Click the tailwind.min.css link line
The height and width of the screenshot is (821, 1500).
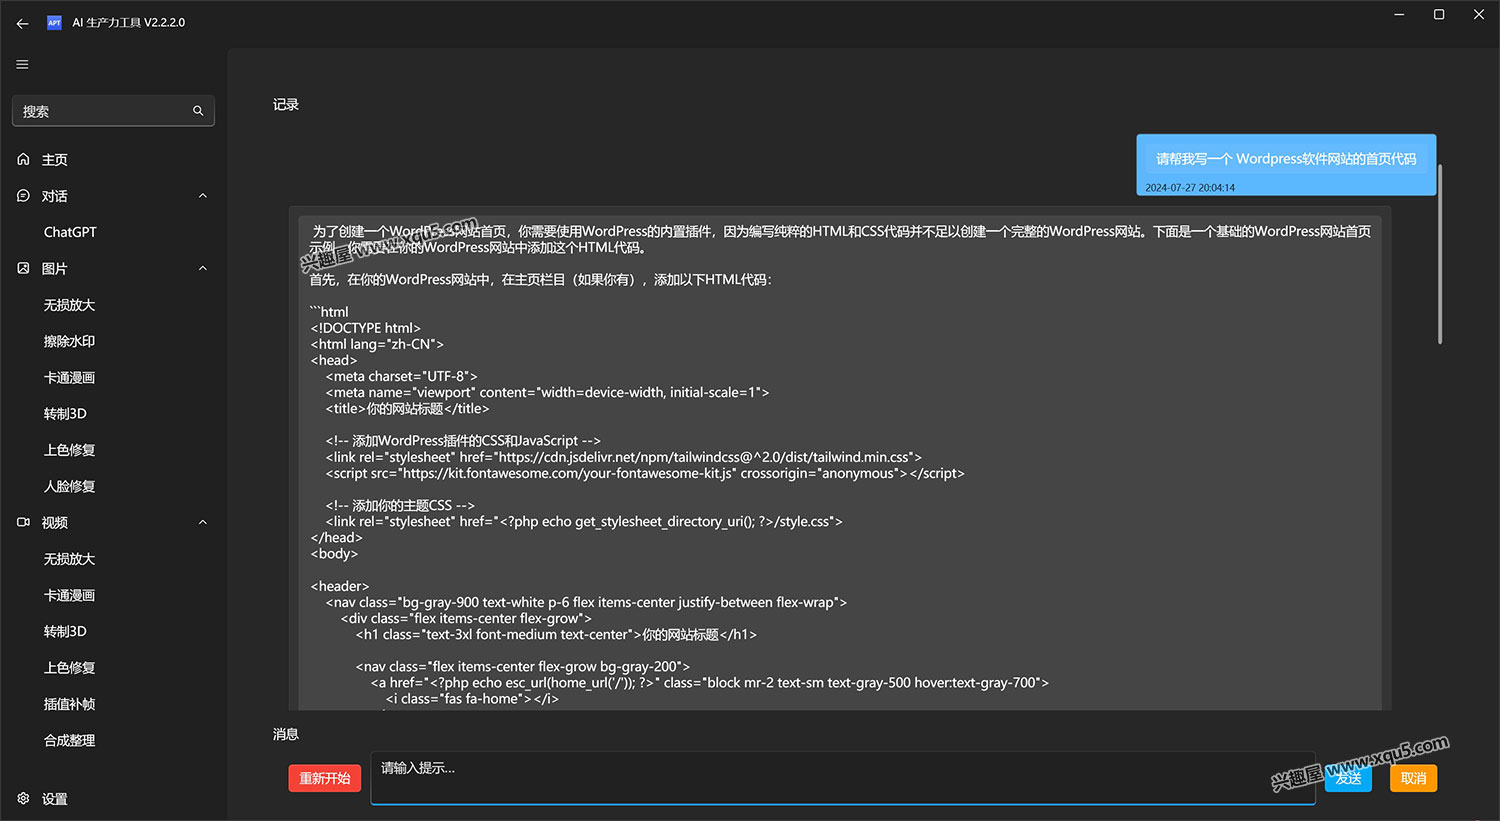tap(624, 457)
